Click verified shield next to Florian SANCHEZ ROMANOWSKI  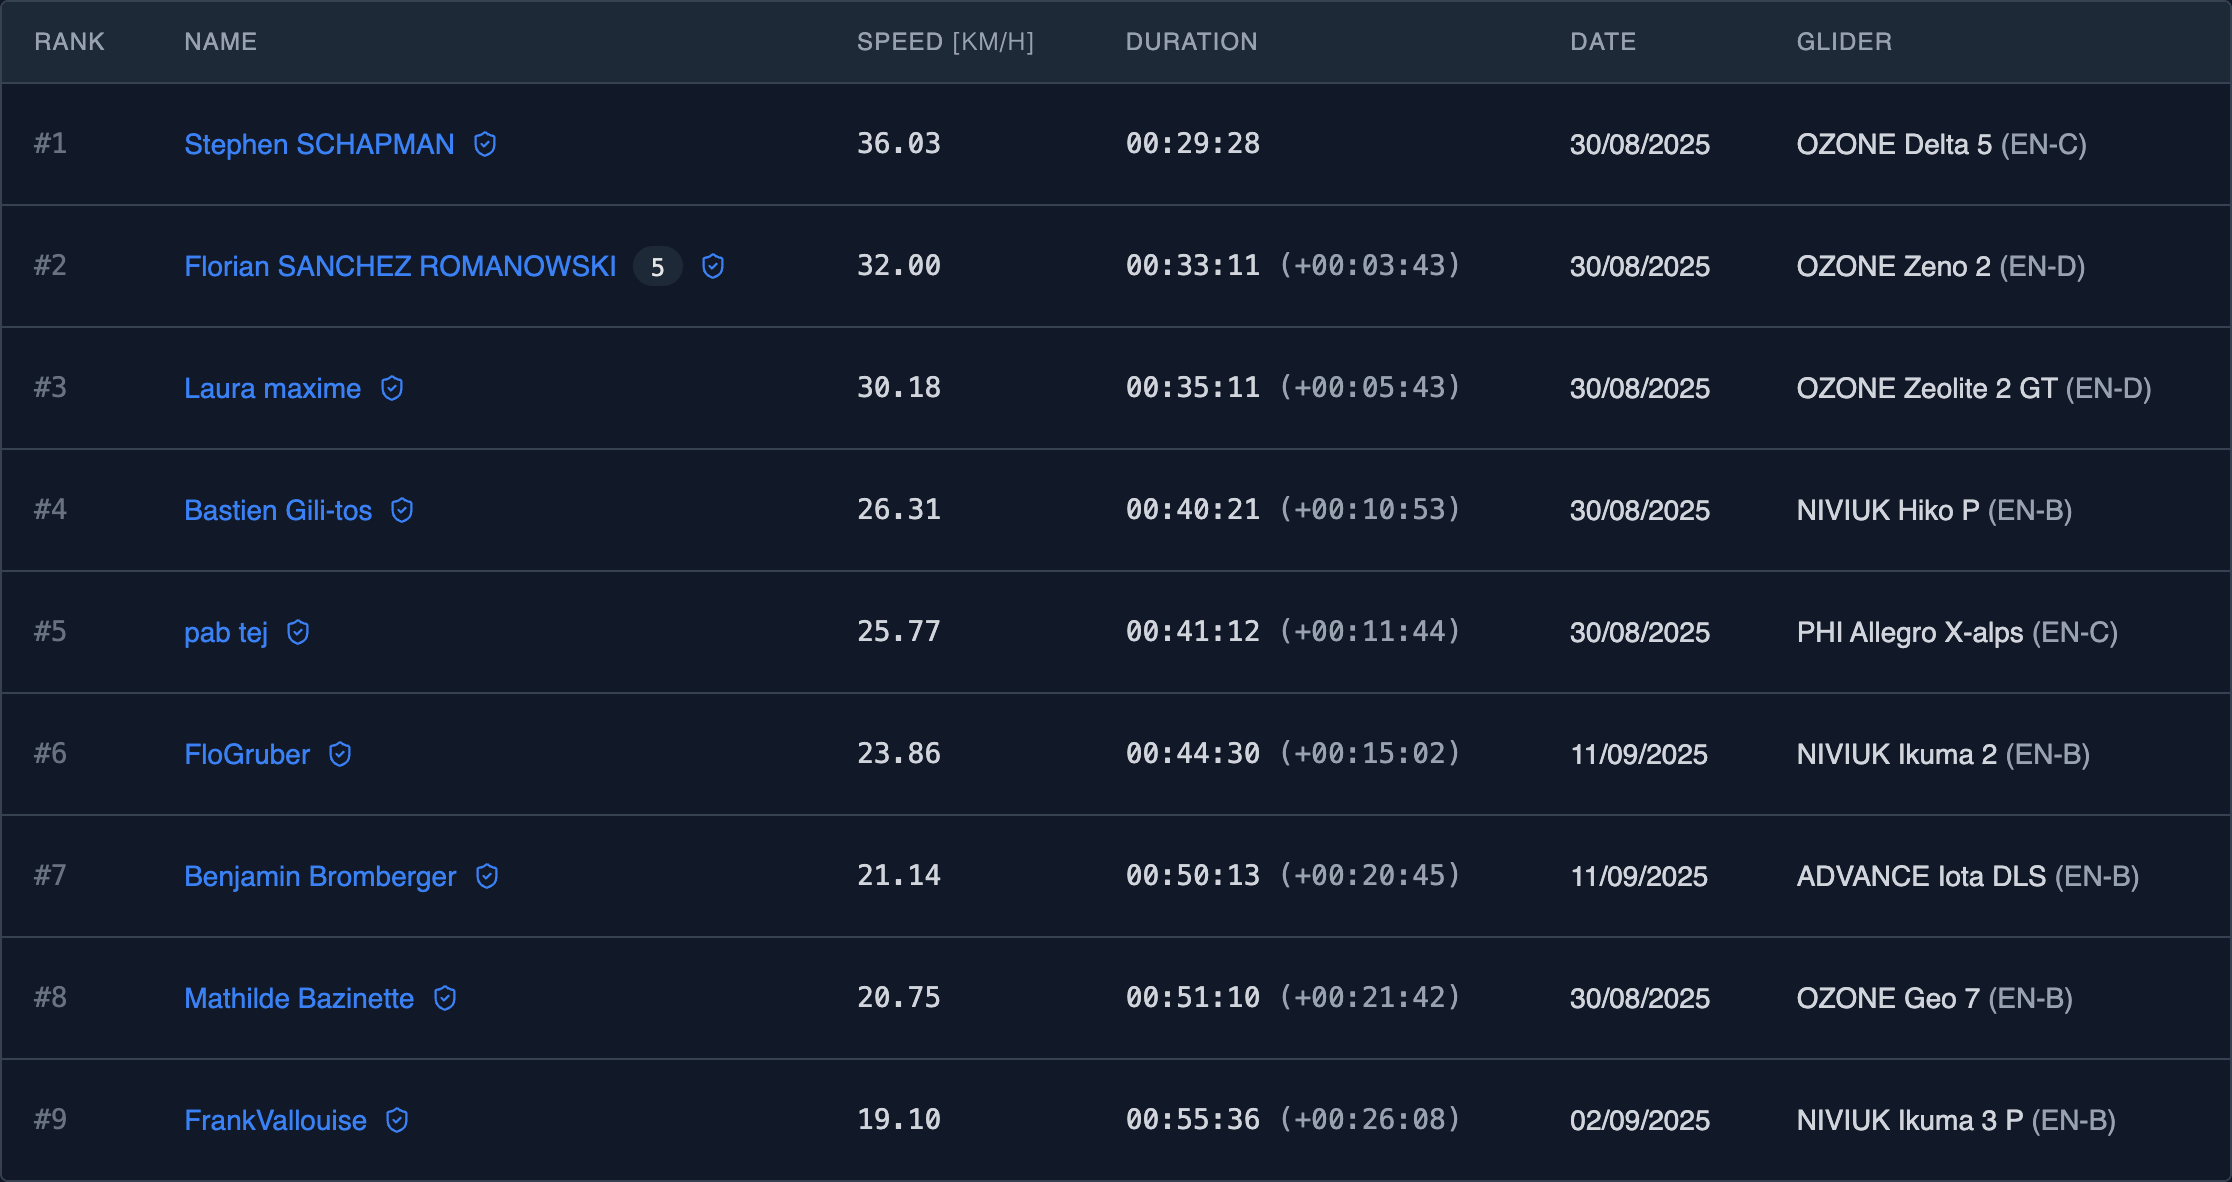713,266
